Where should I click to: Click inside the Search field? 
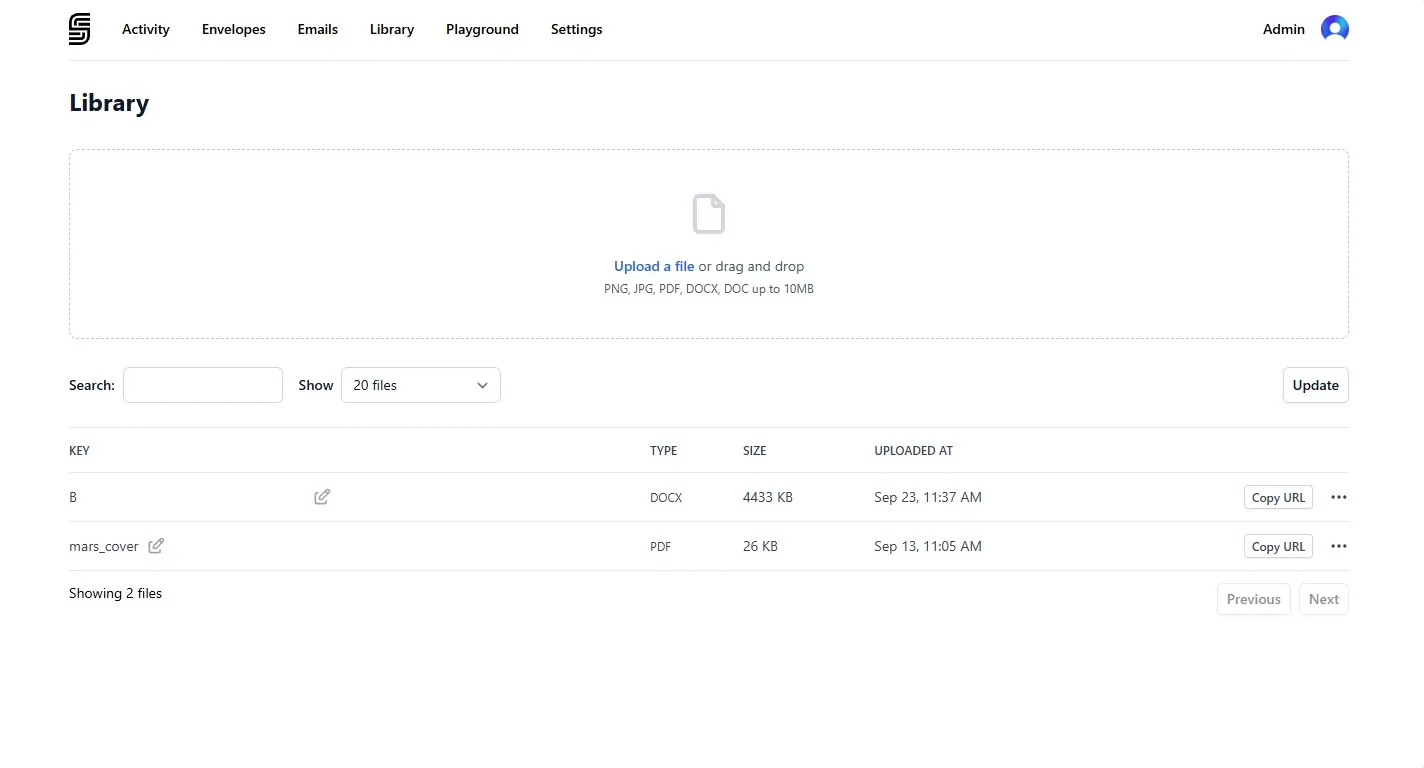[202, 385]
